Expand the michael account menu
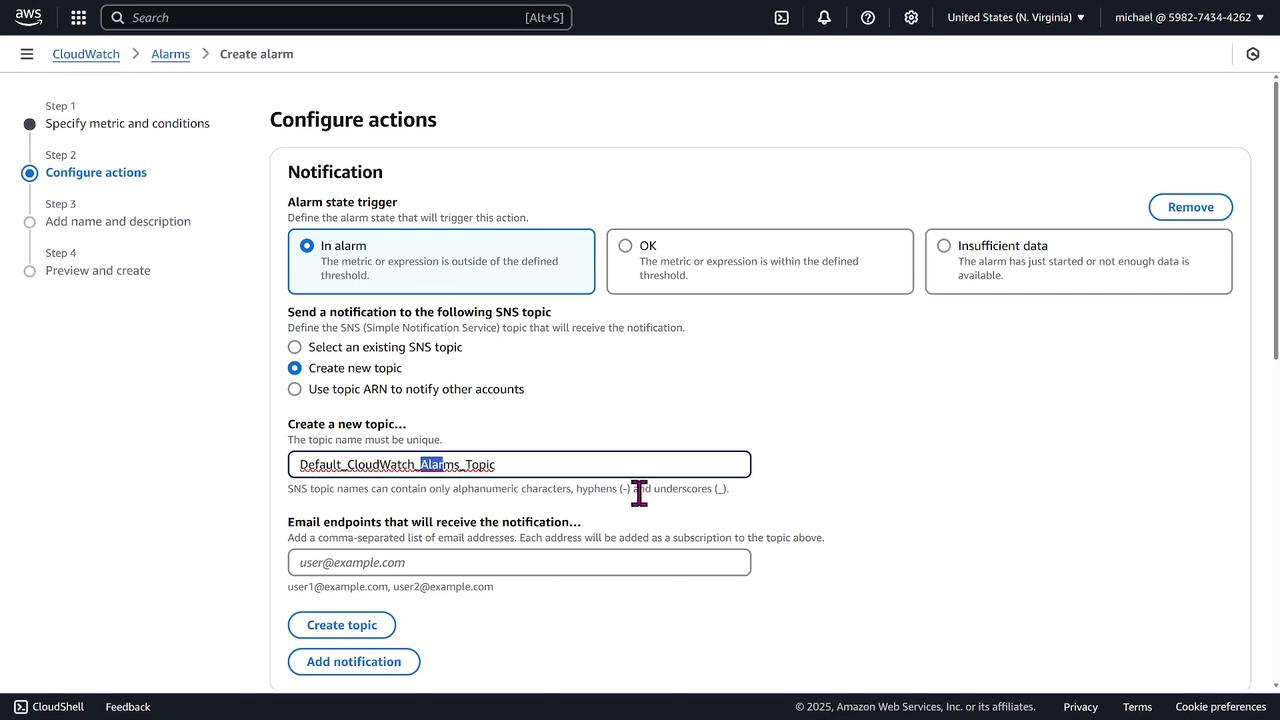 tap(1189, 17)
